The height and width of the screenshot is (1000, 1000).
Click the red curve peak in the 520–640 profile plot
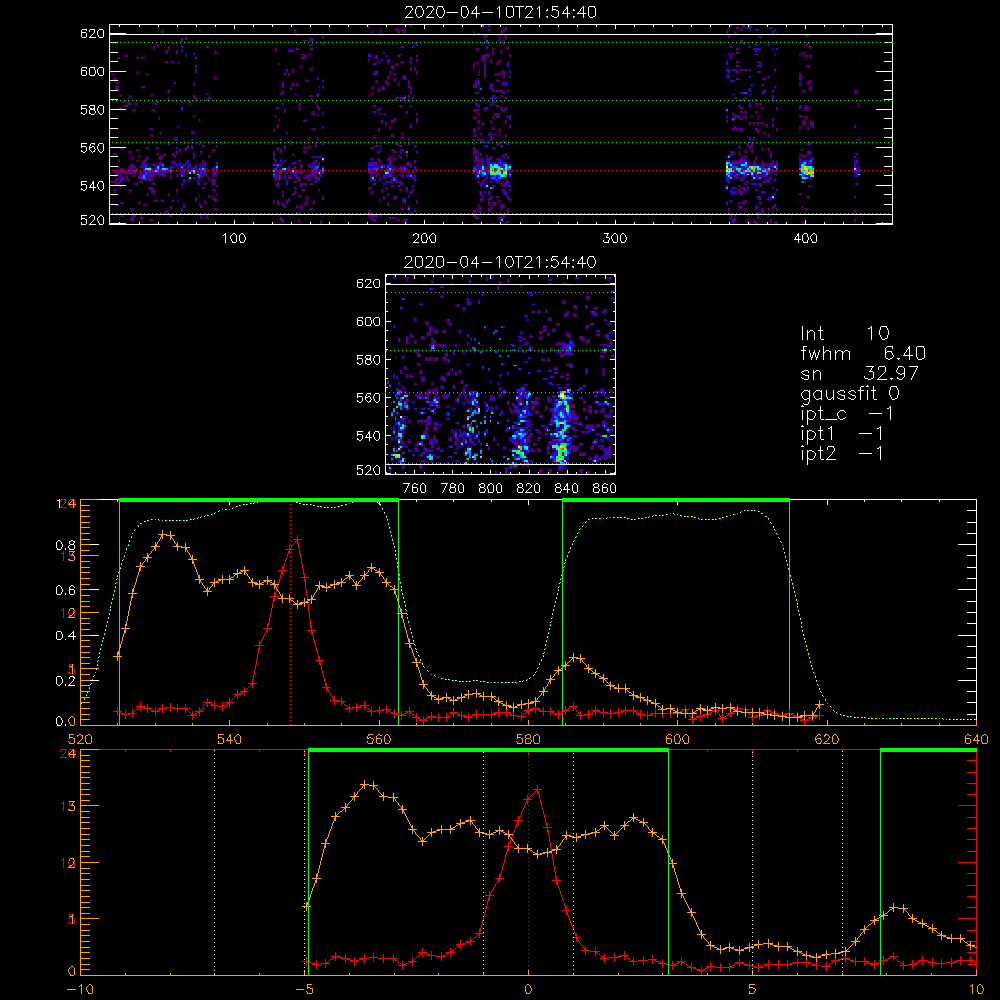point(297,540)
